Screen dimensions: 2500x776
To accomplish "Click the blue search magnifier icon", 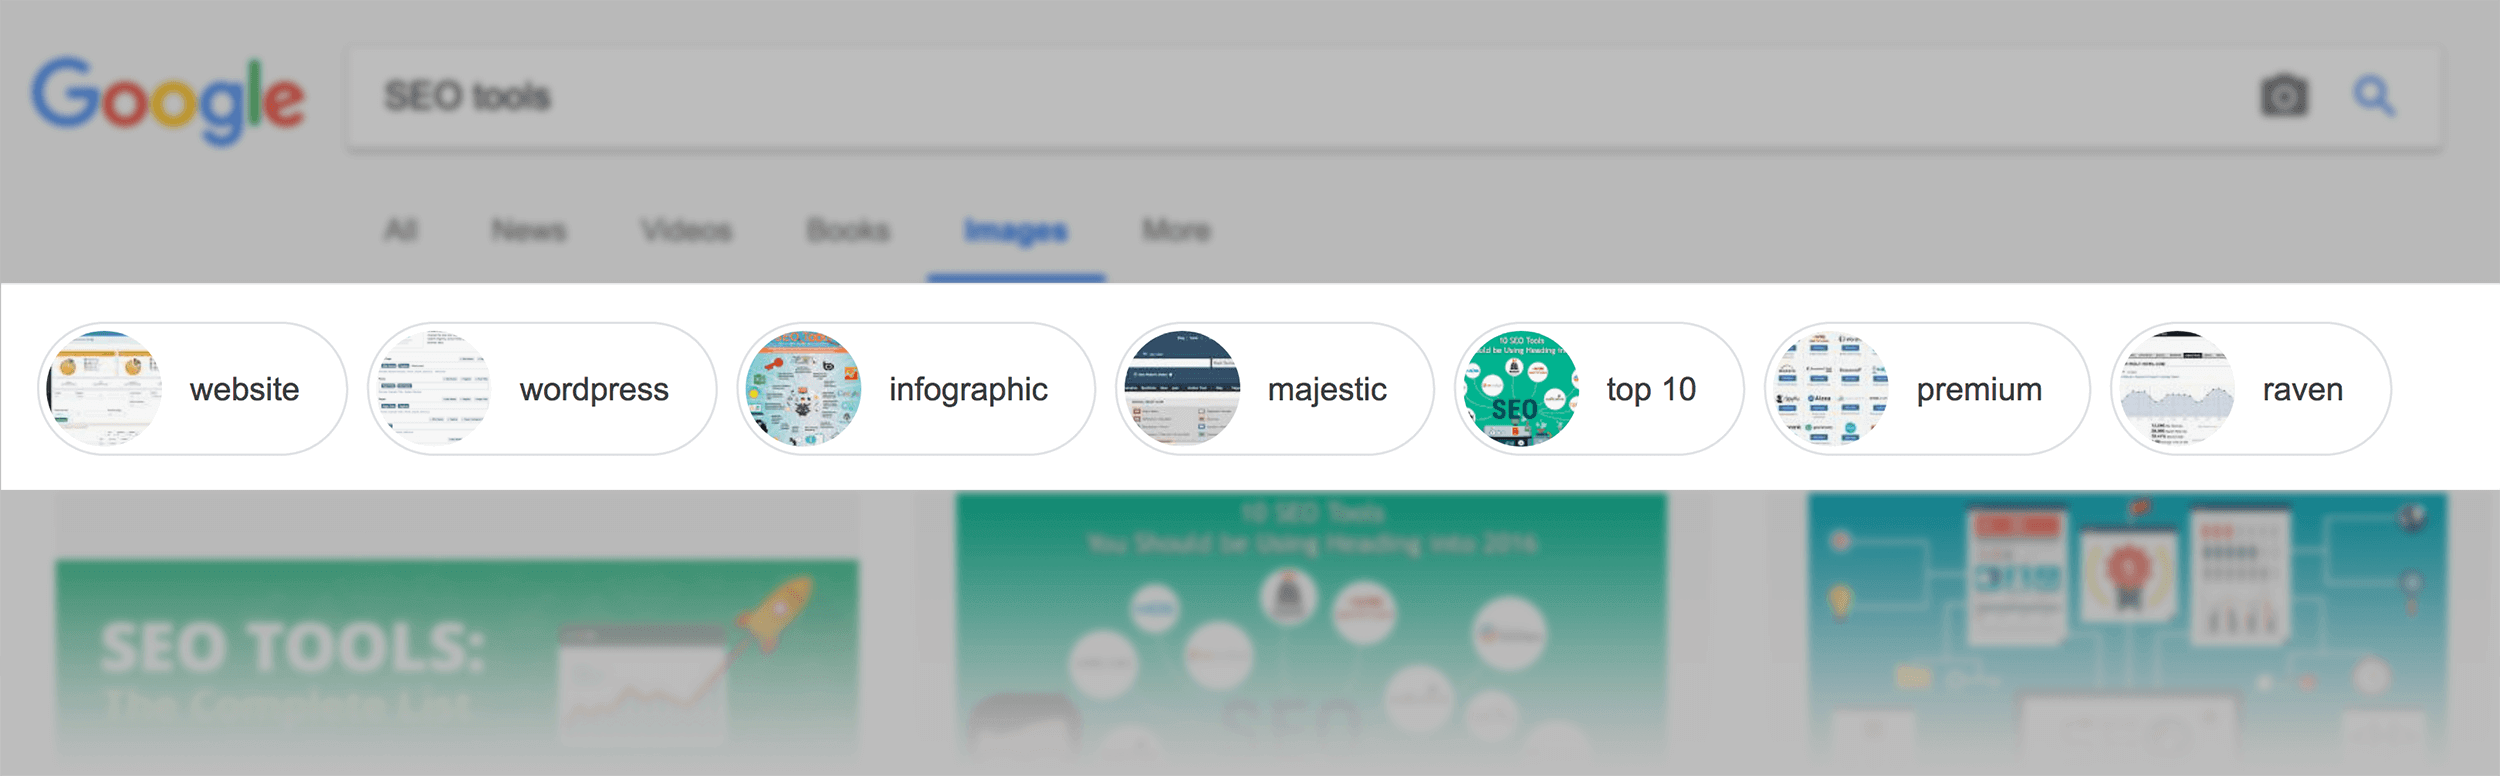I will pyautogui.click(x=2374, y=97).
